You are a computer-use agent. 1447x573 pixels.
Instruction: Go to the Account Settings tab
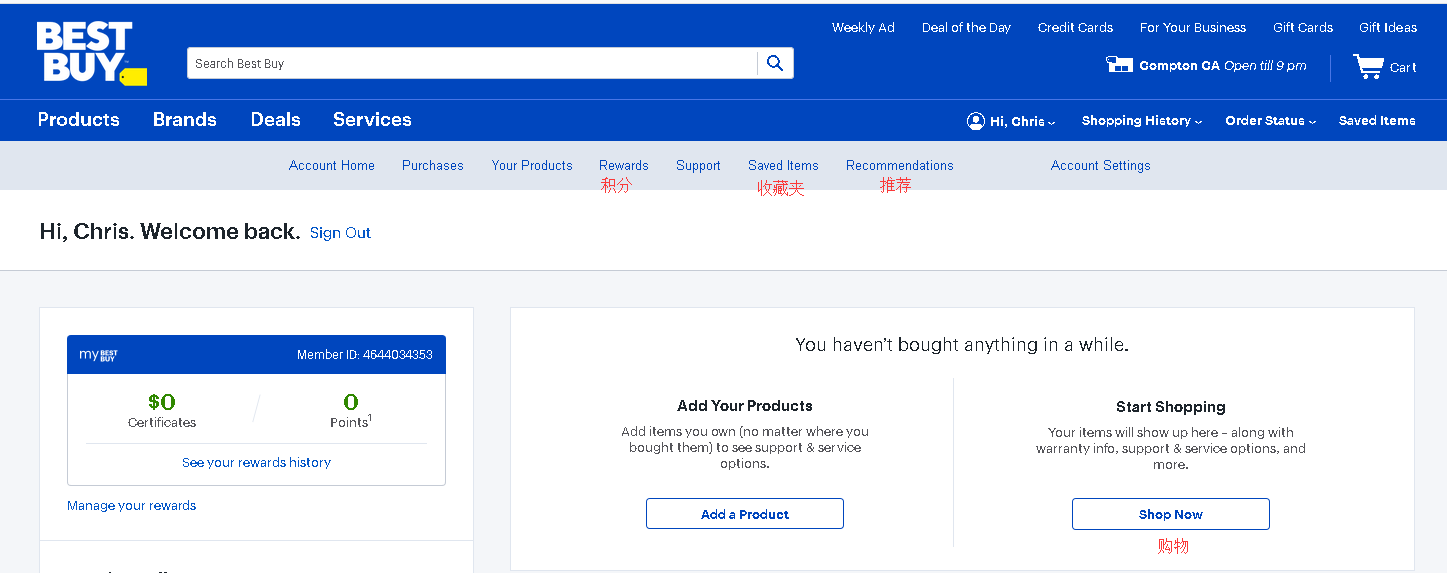coord(1100,166)
